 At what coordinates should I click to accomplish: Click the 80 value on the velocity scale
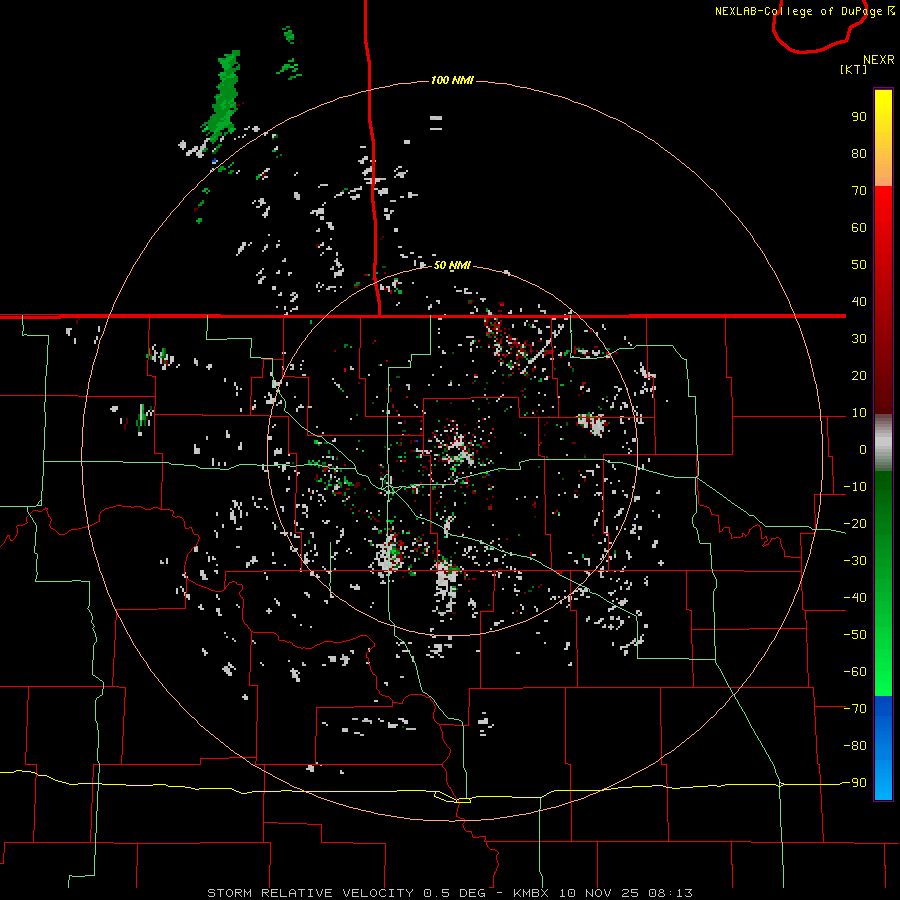[859, 154]
